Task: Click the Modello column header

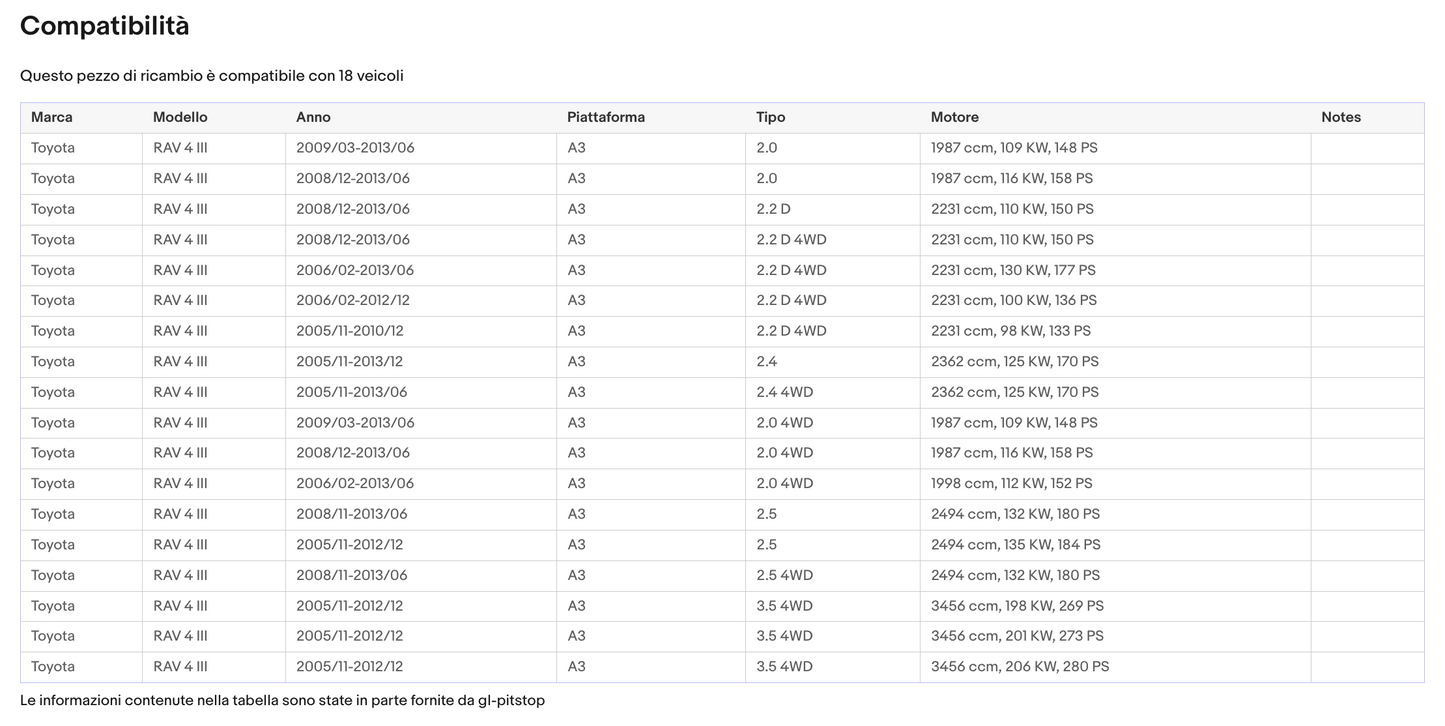Action: [x=180, y=117]
